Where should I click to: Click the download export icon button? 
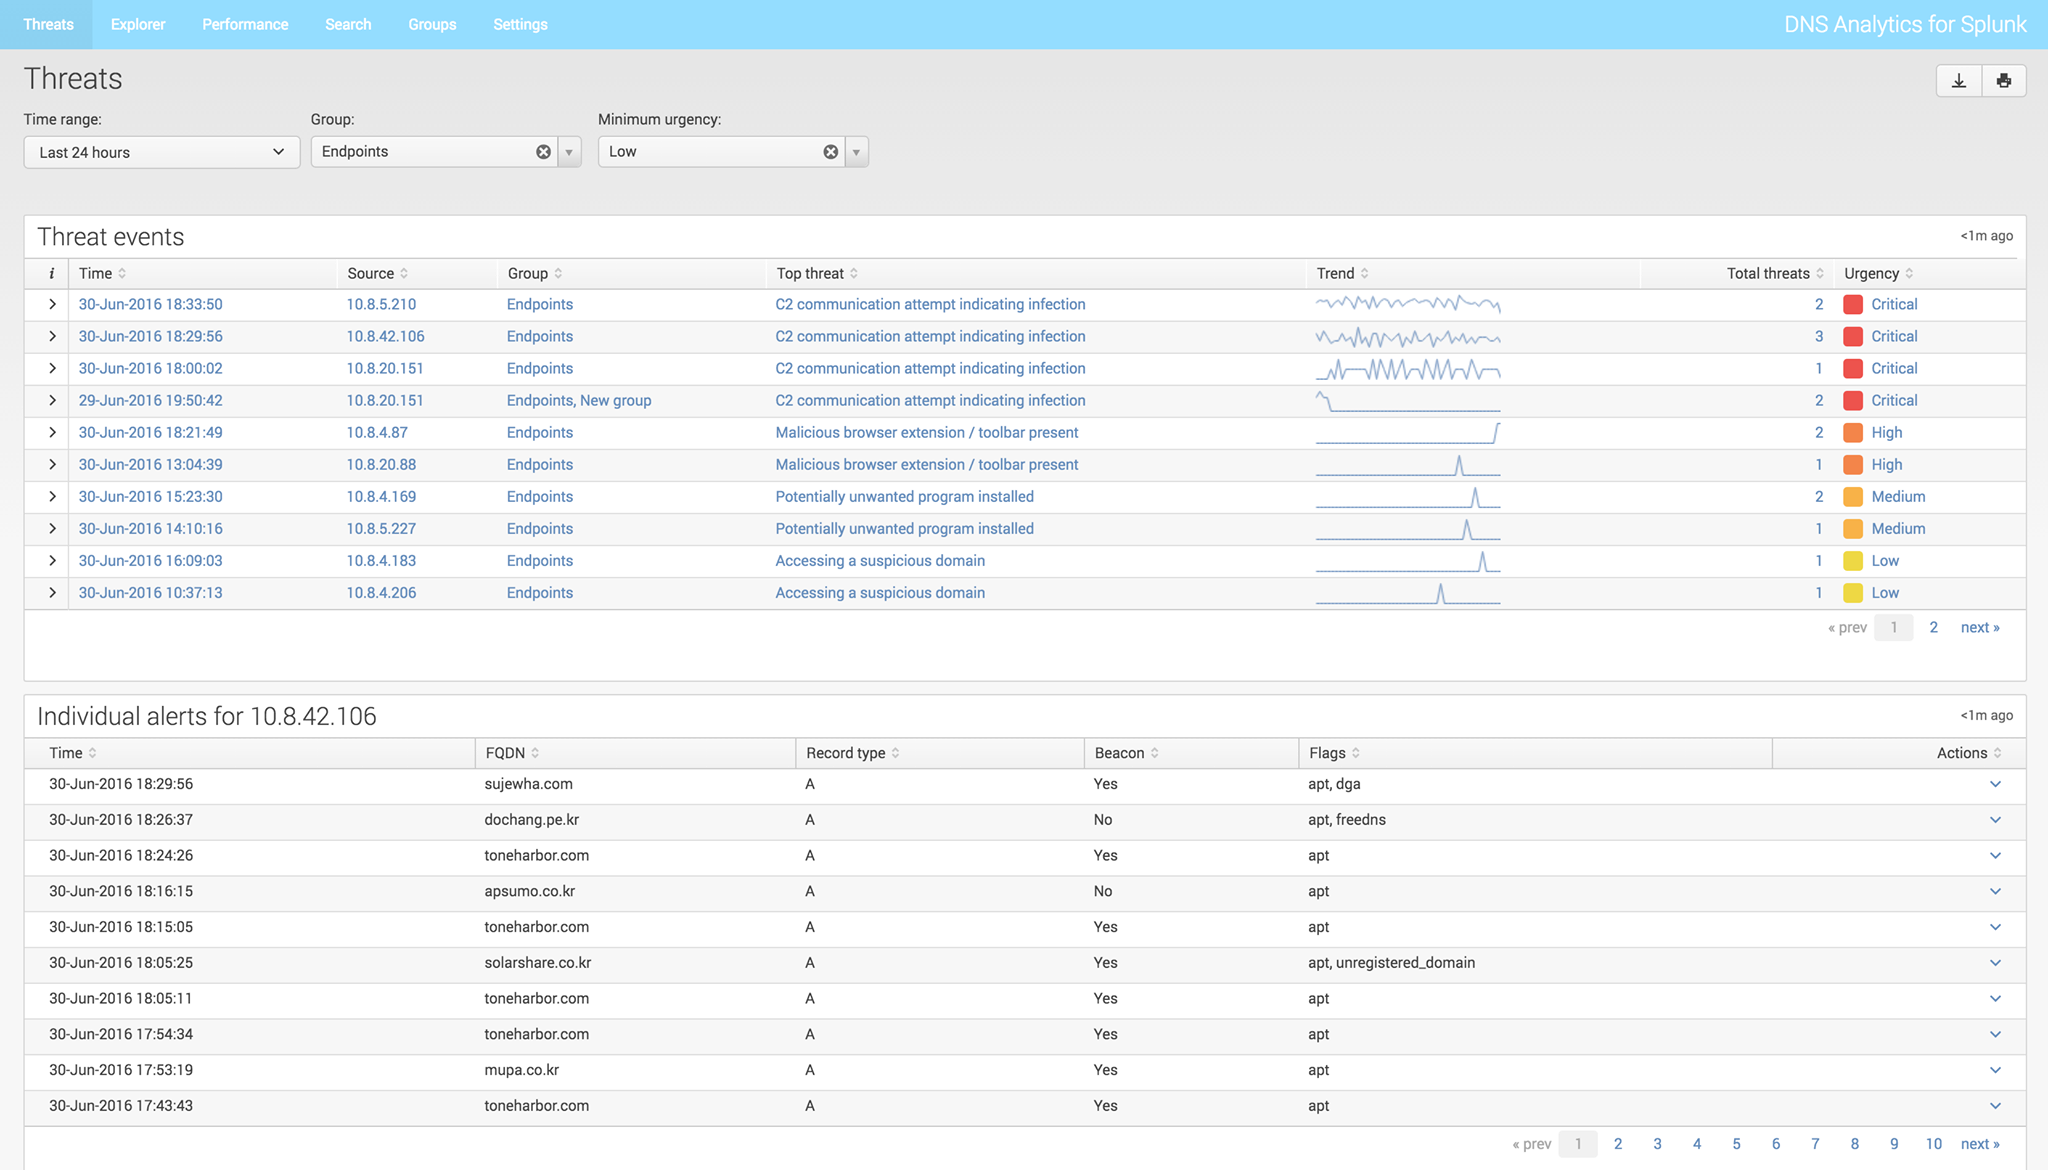tap(1959, 81)
